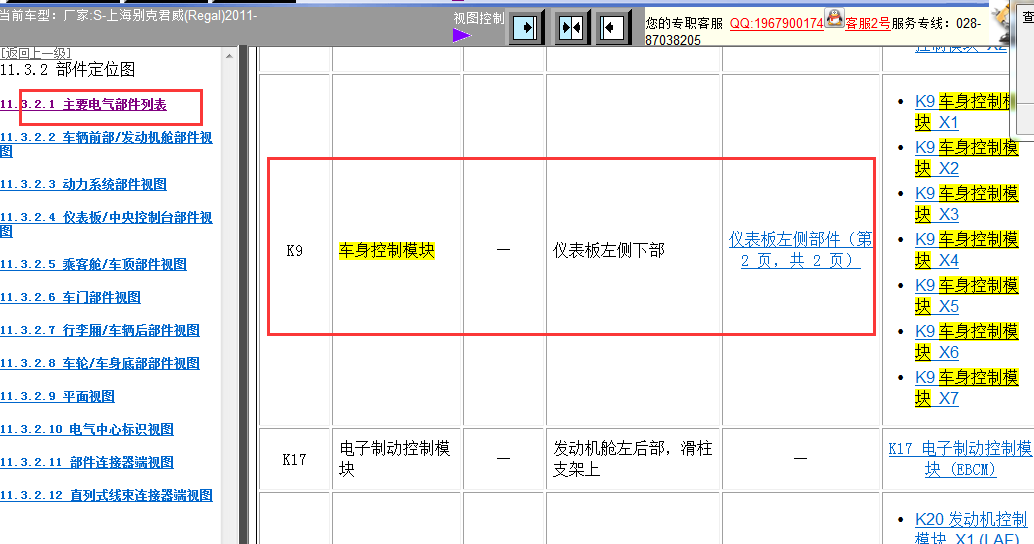Open 11.3.2.2 车辆前部/发动机舱部件视图
Screen dimensions: 1034x544
[106, 144]
